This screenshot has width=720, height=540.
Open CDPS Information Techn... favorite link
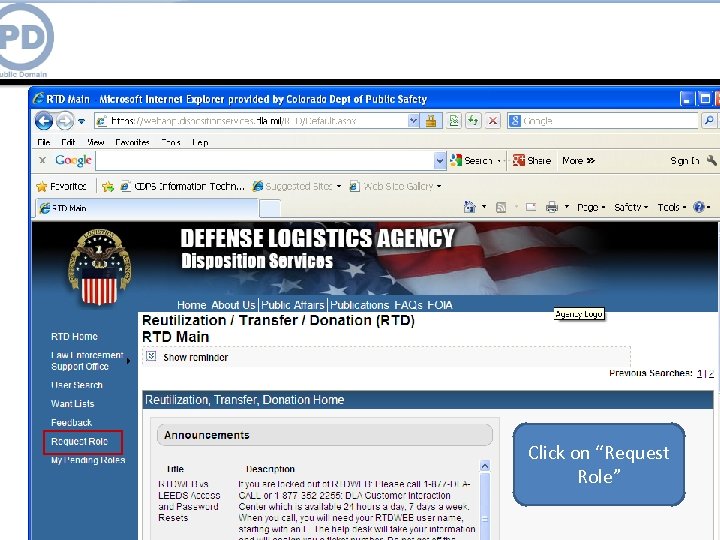point(182,186)
